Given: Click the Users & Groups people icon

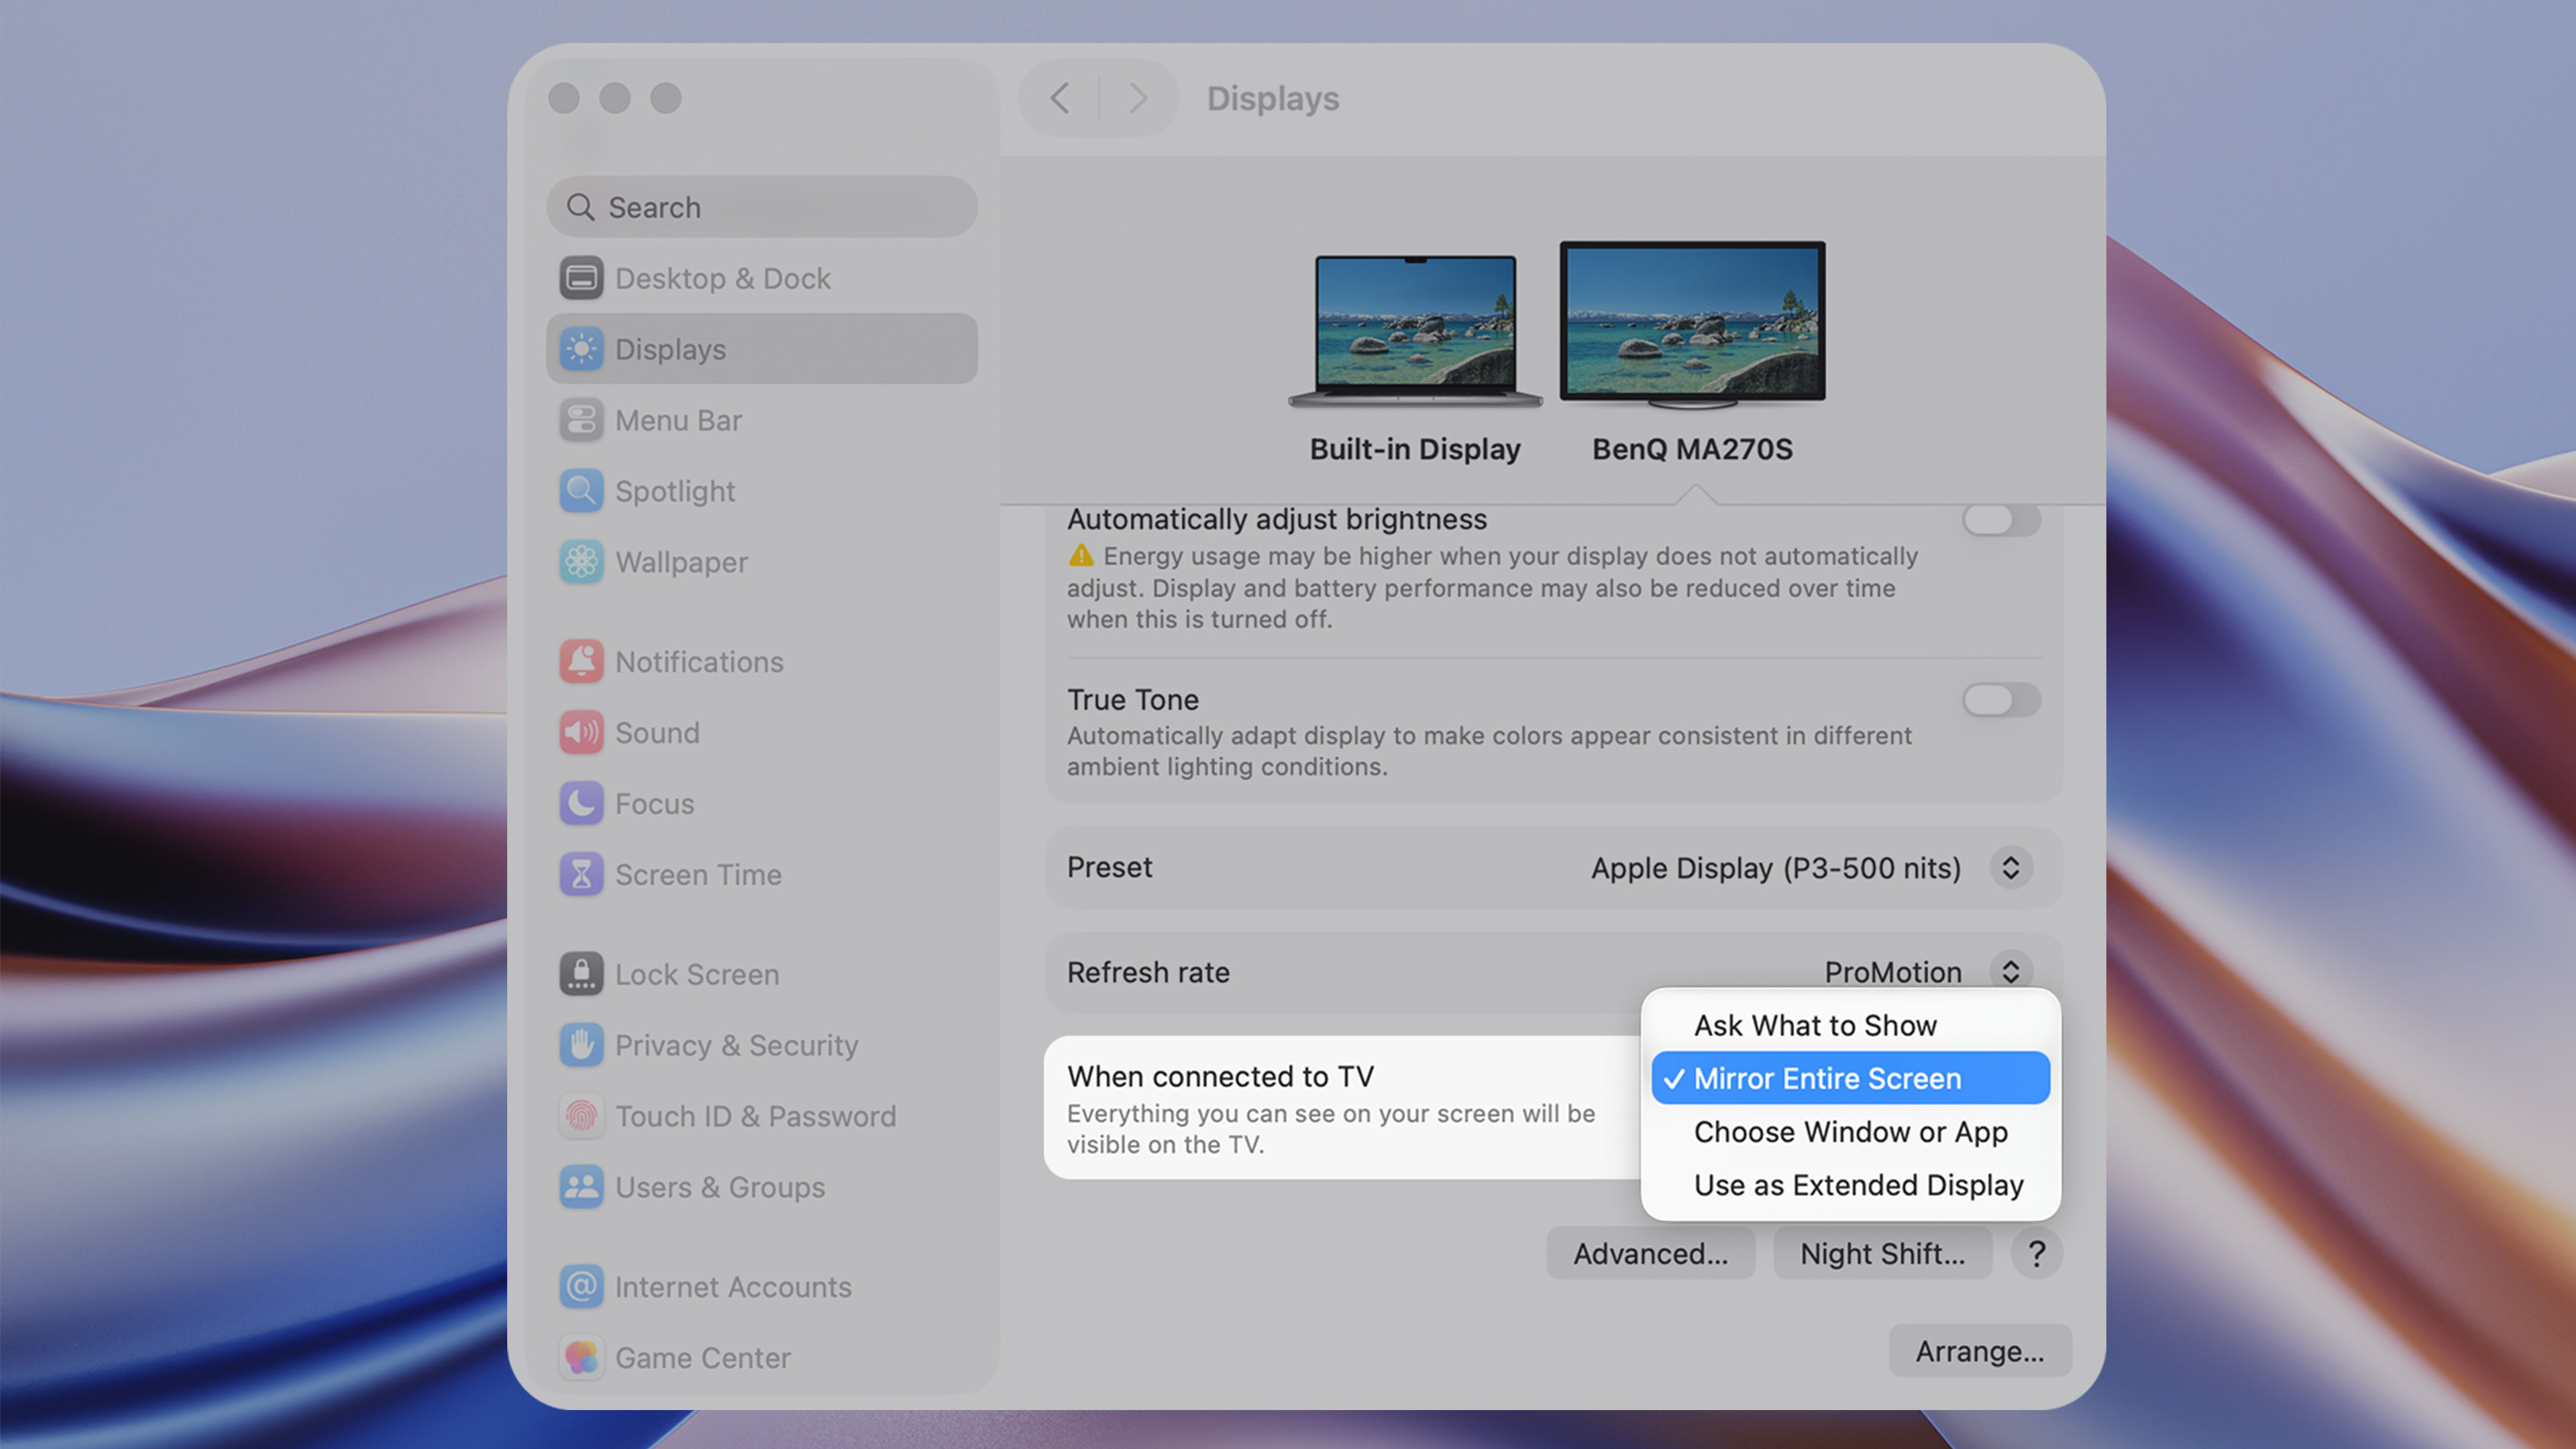Looking at the screenshot, I should tap(581, 1187).
